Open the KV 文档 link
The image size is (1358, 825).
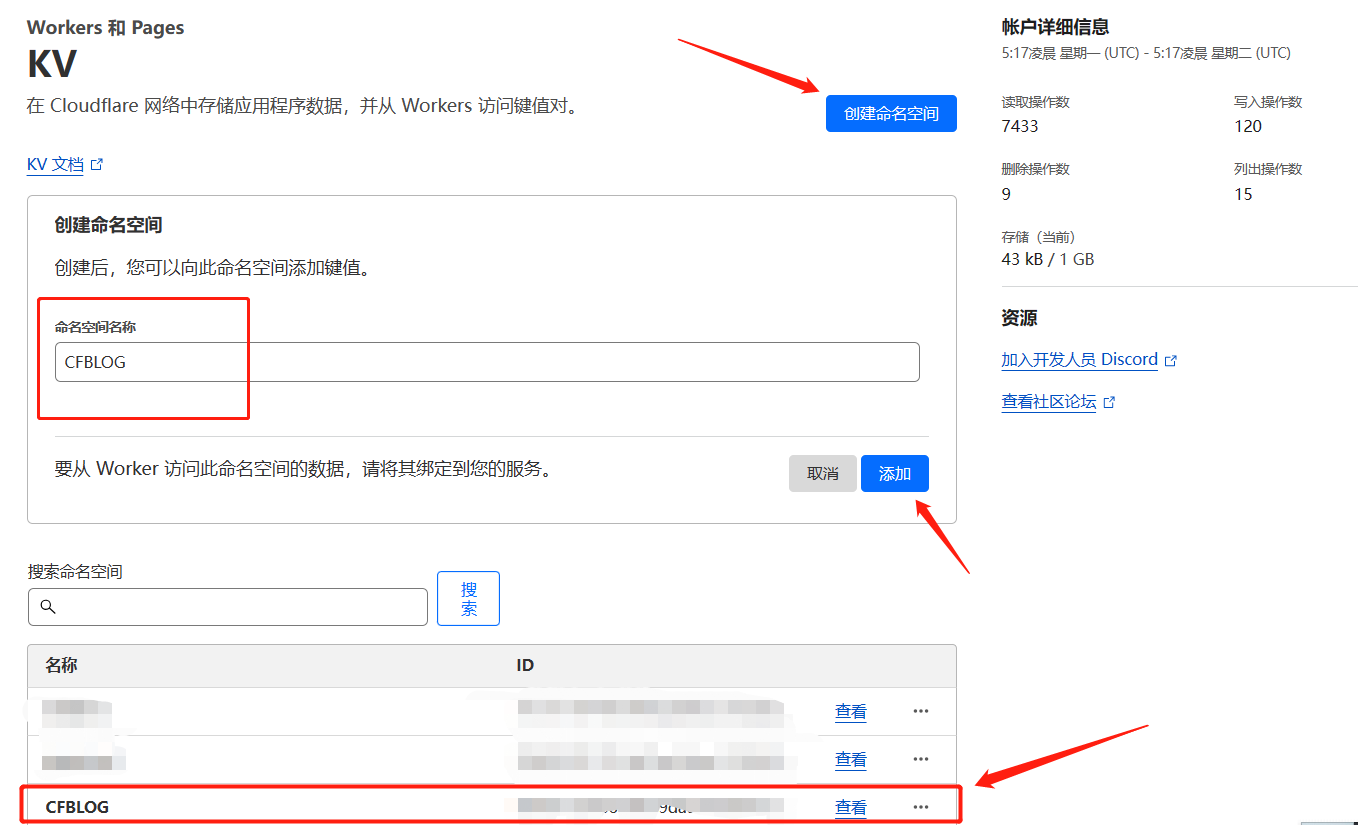(x=55, y=165)
